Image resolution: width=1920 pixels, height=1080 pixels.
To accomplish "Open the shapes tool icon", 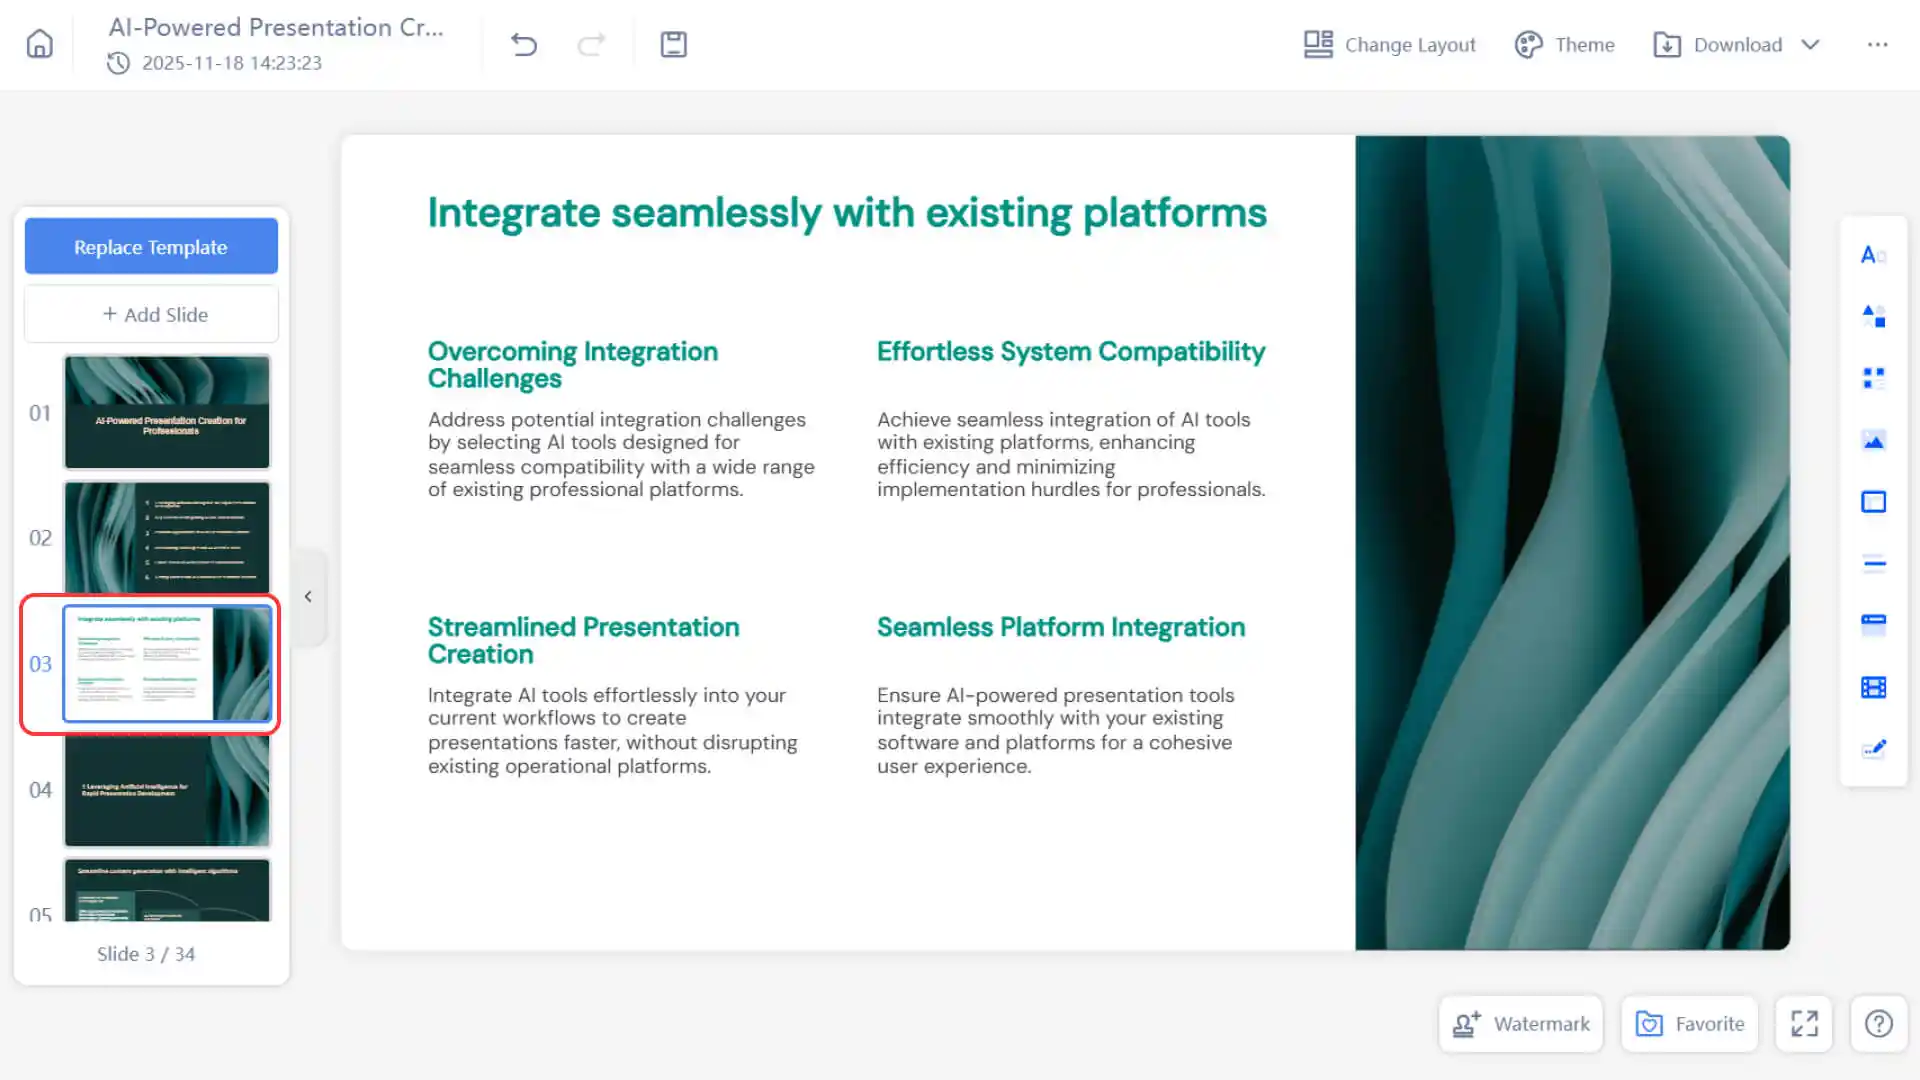I will [x=1873, y=316].
